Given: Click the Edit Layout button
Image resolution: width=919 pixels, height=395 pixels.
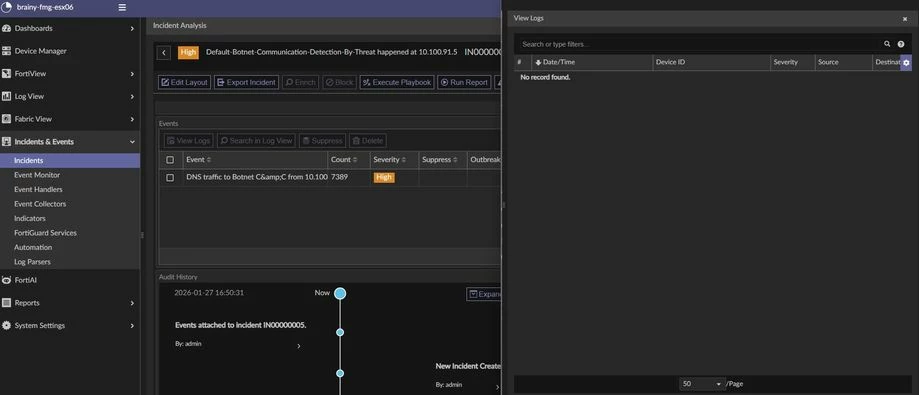Looking at the screenshot, I should coord(185,83).
